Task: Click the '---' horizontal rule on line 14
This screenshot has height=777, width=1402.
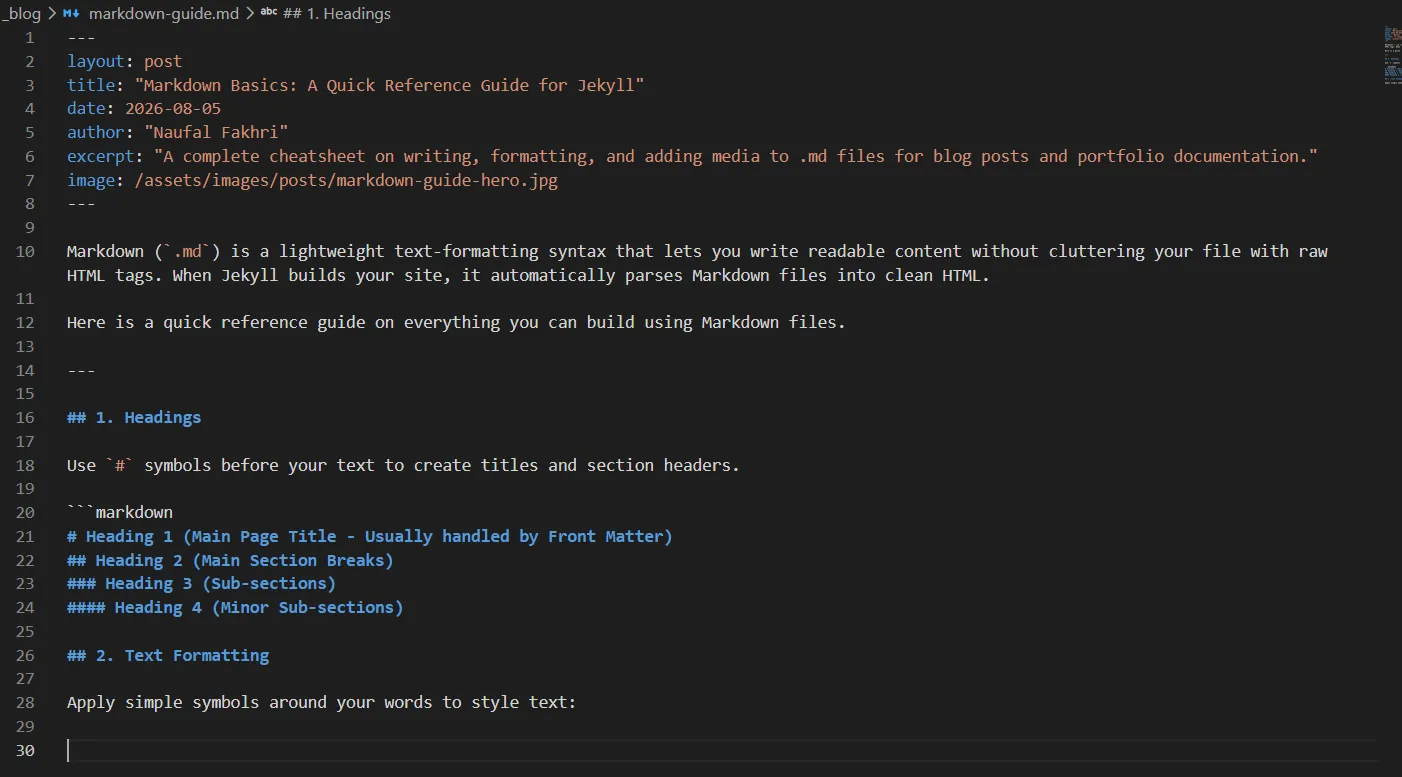Action: click(x=81, y=370)
